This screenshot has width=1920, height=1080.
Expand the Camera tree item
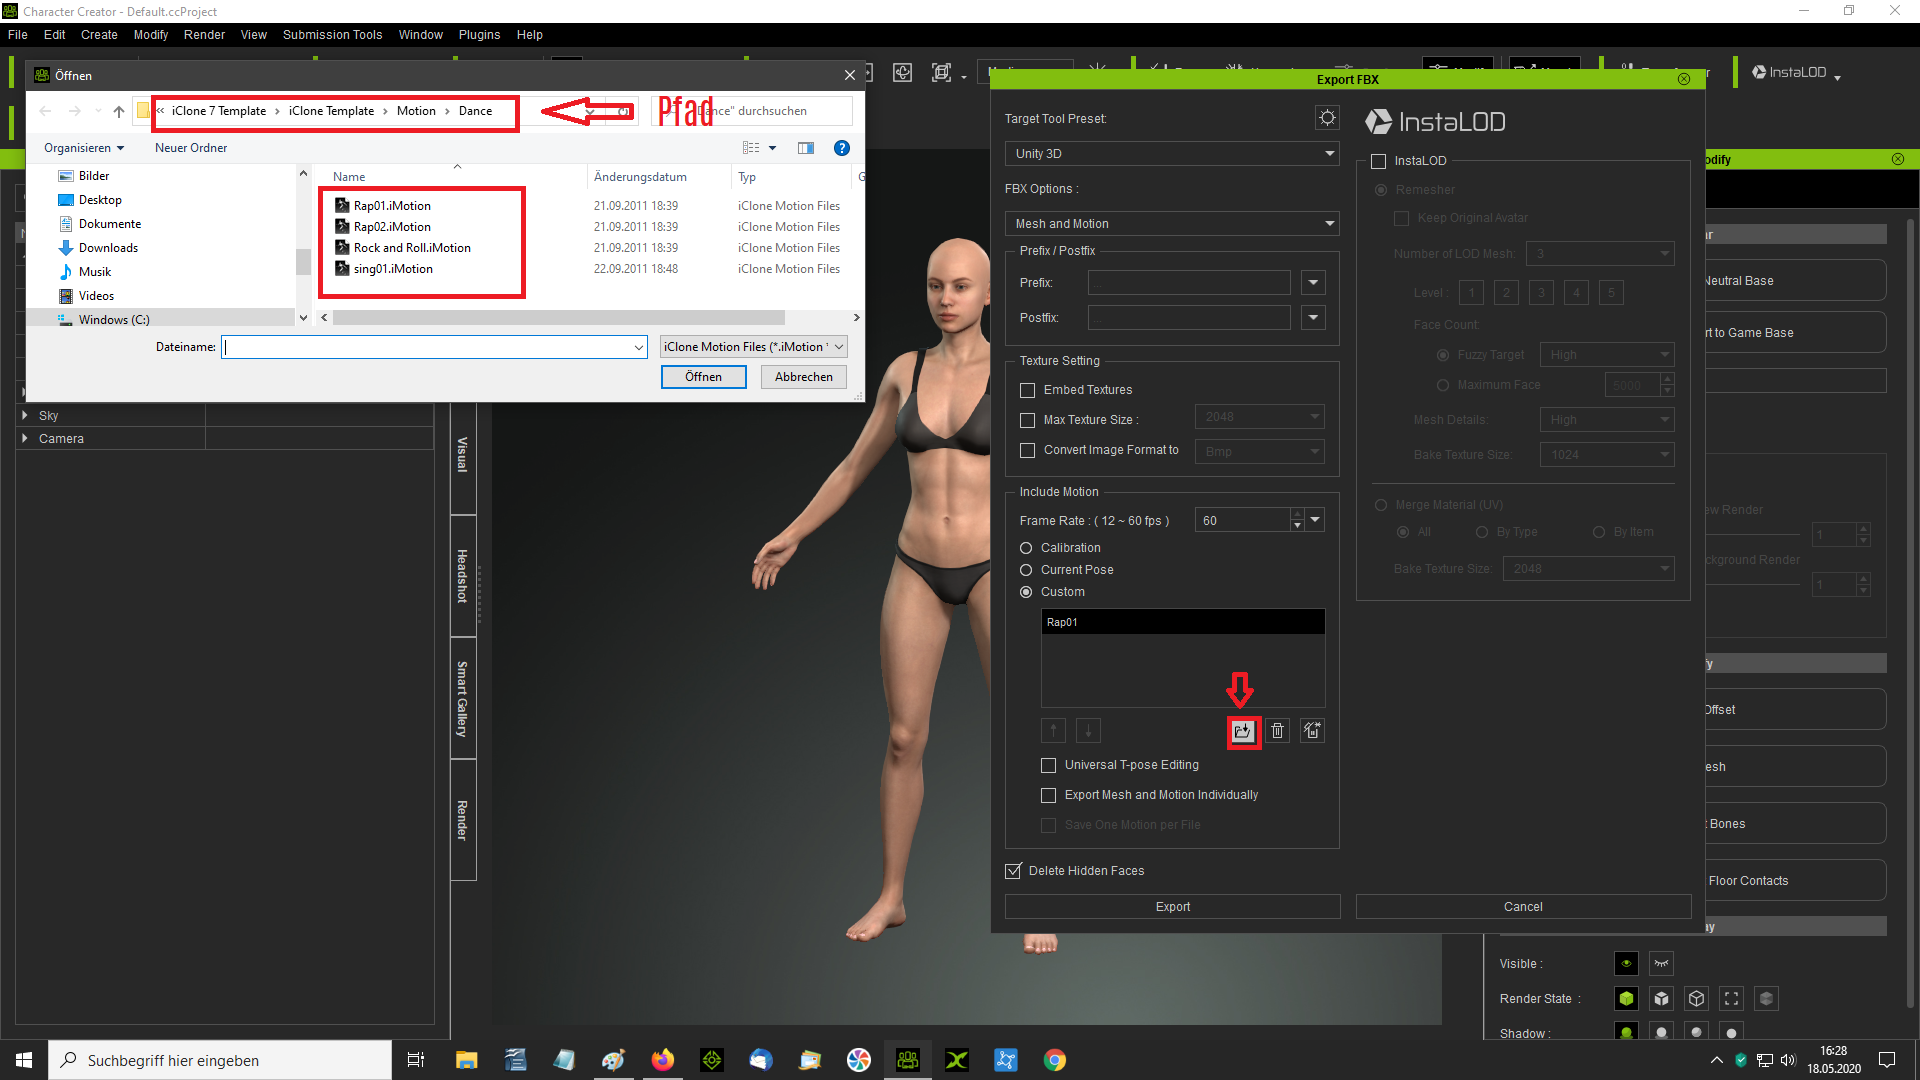25,438
